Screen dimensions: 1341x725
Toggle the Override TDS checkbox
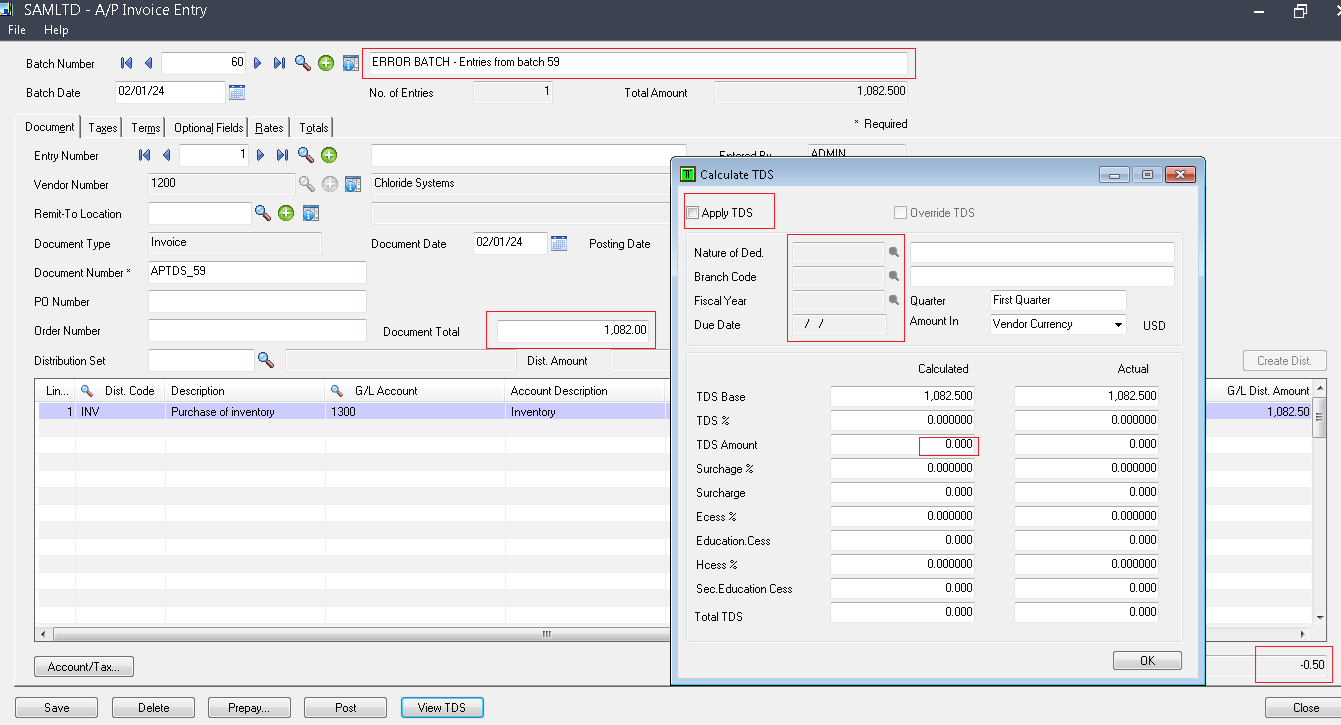coord(900,212)
